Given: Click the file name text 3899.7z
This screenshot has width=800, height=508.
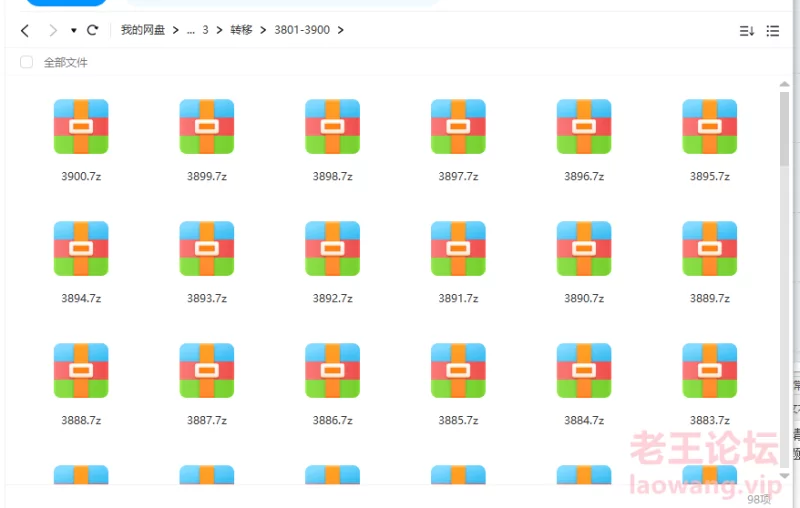Looking at the screenshot, I should pos(207,176).
